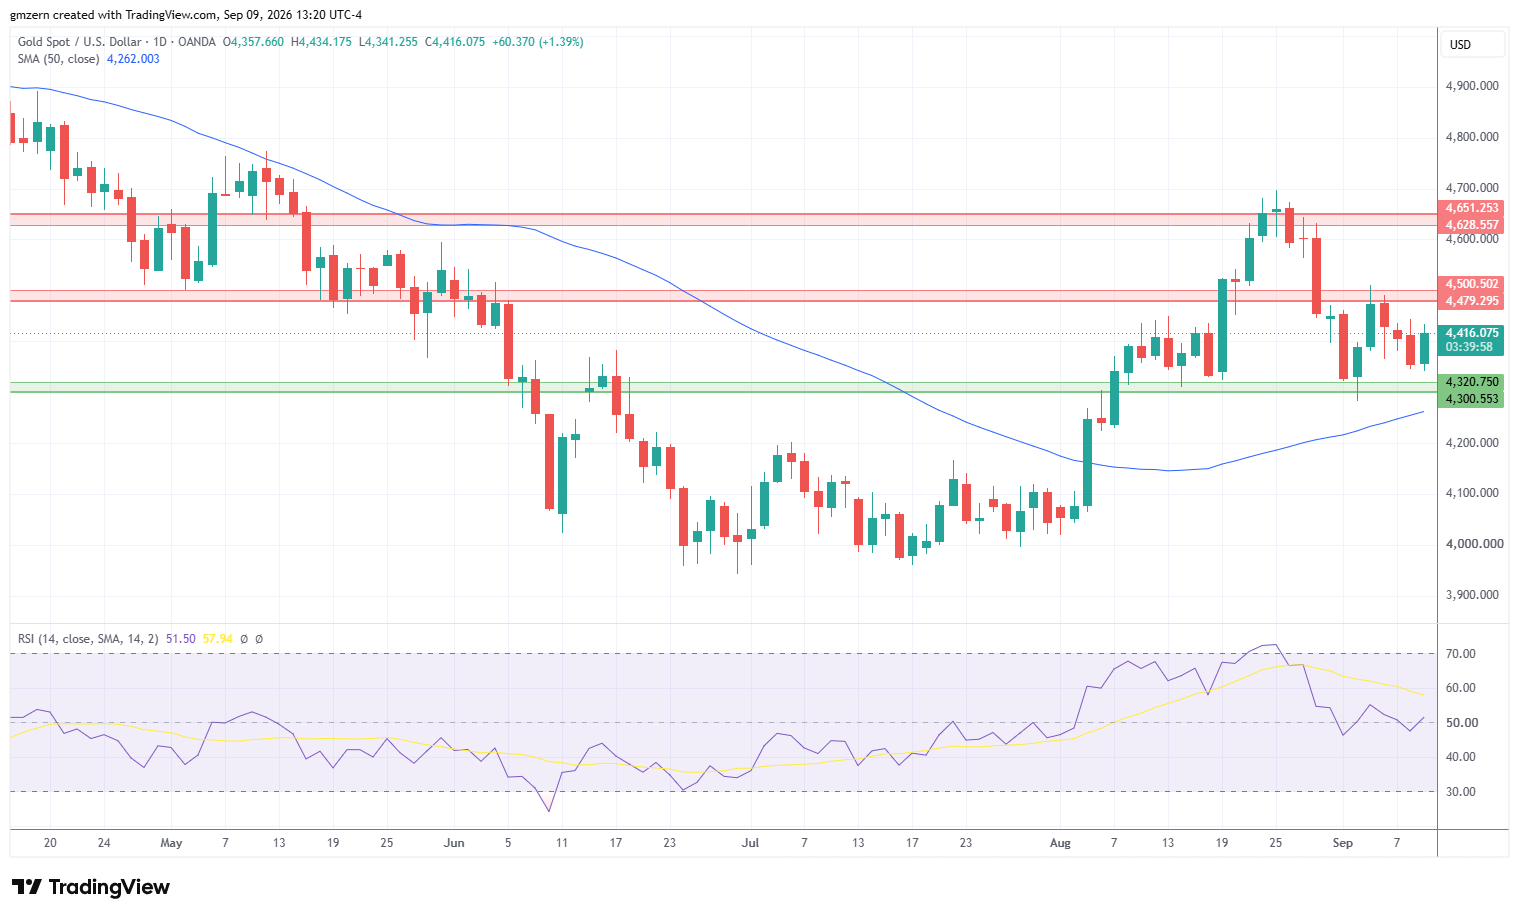This screenshot has width=1519, height=917.
Task: Click the 4,000.000 price axis label
Action: pos(1474,544)
